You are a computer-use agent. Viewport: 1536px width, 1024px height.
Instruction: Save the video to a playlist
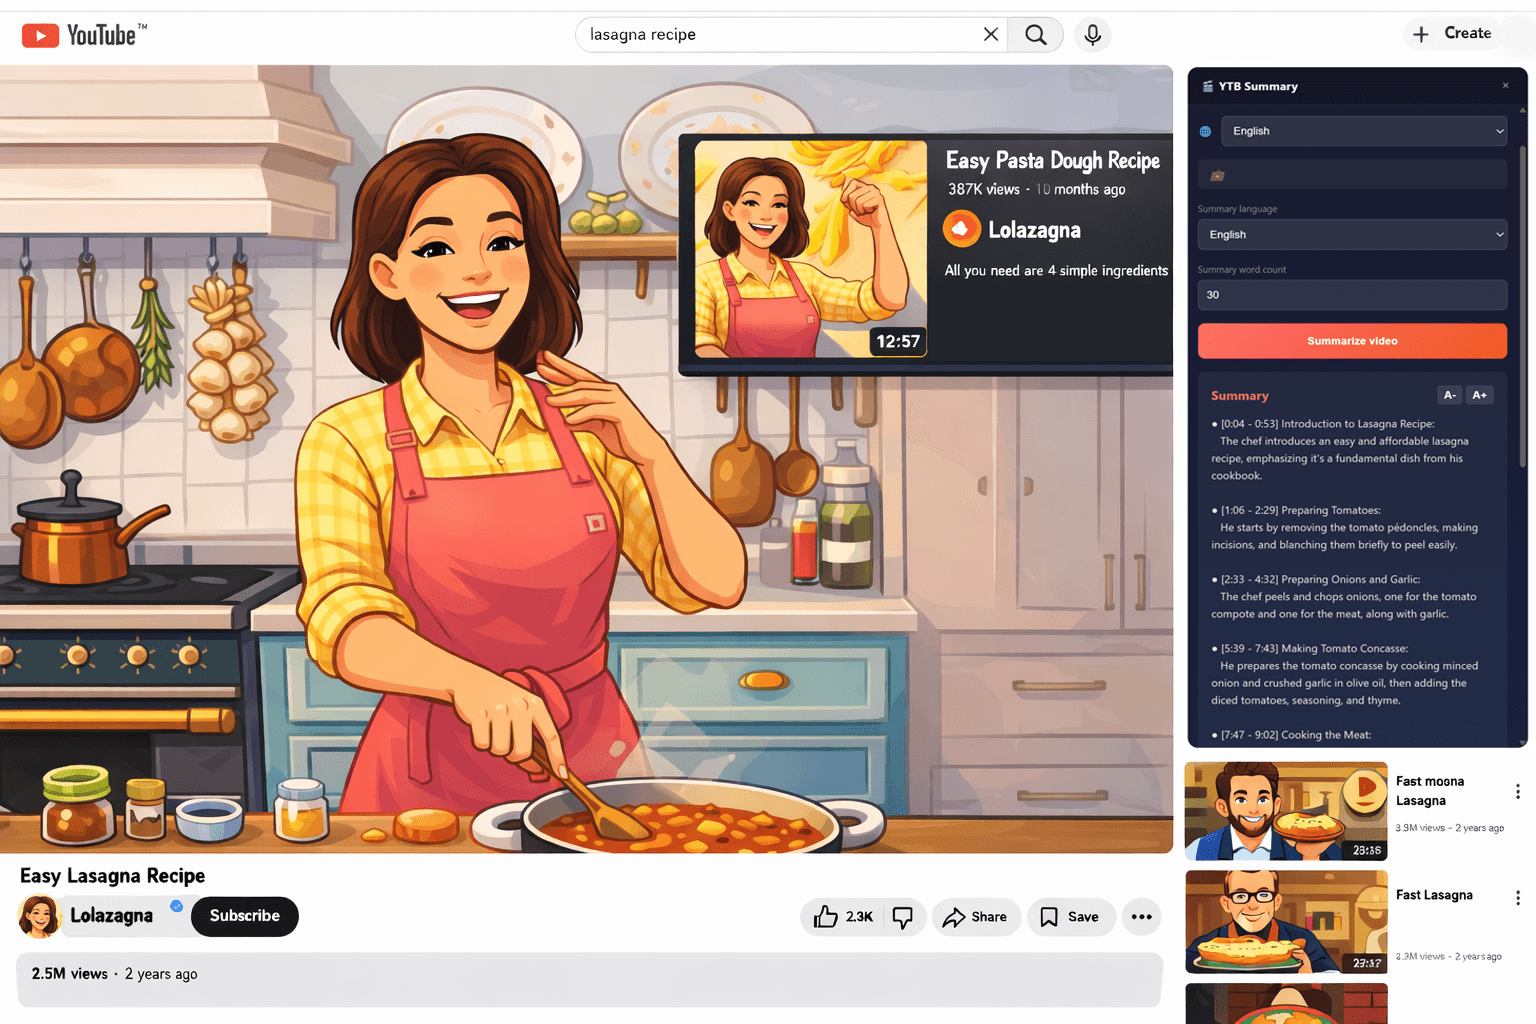point(1070,917)
